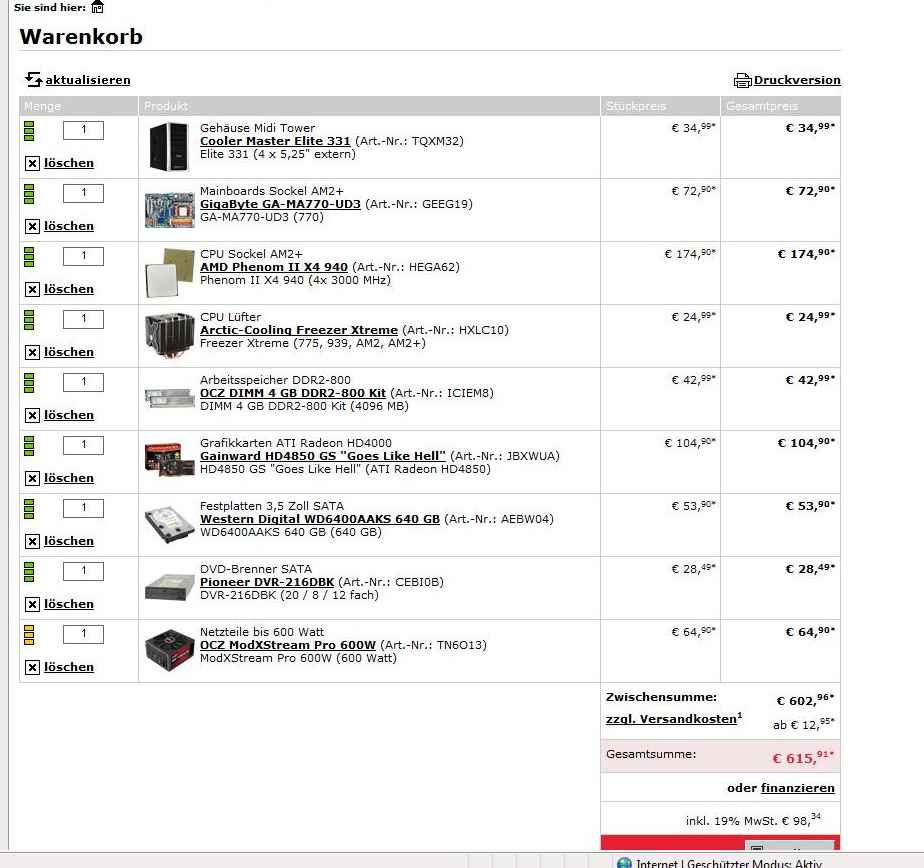The width and height of the screenshot is (924, 868).
Task: Click the delete X icon for Western Digital WD6400AAKS
Action: [x=32, y=542]
